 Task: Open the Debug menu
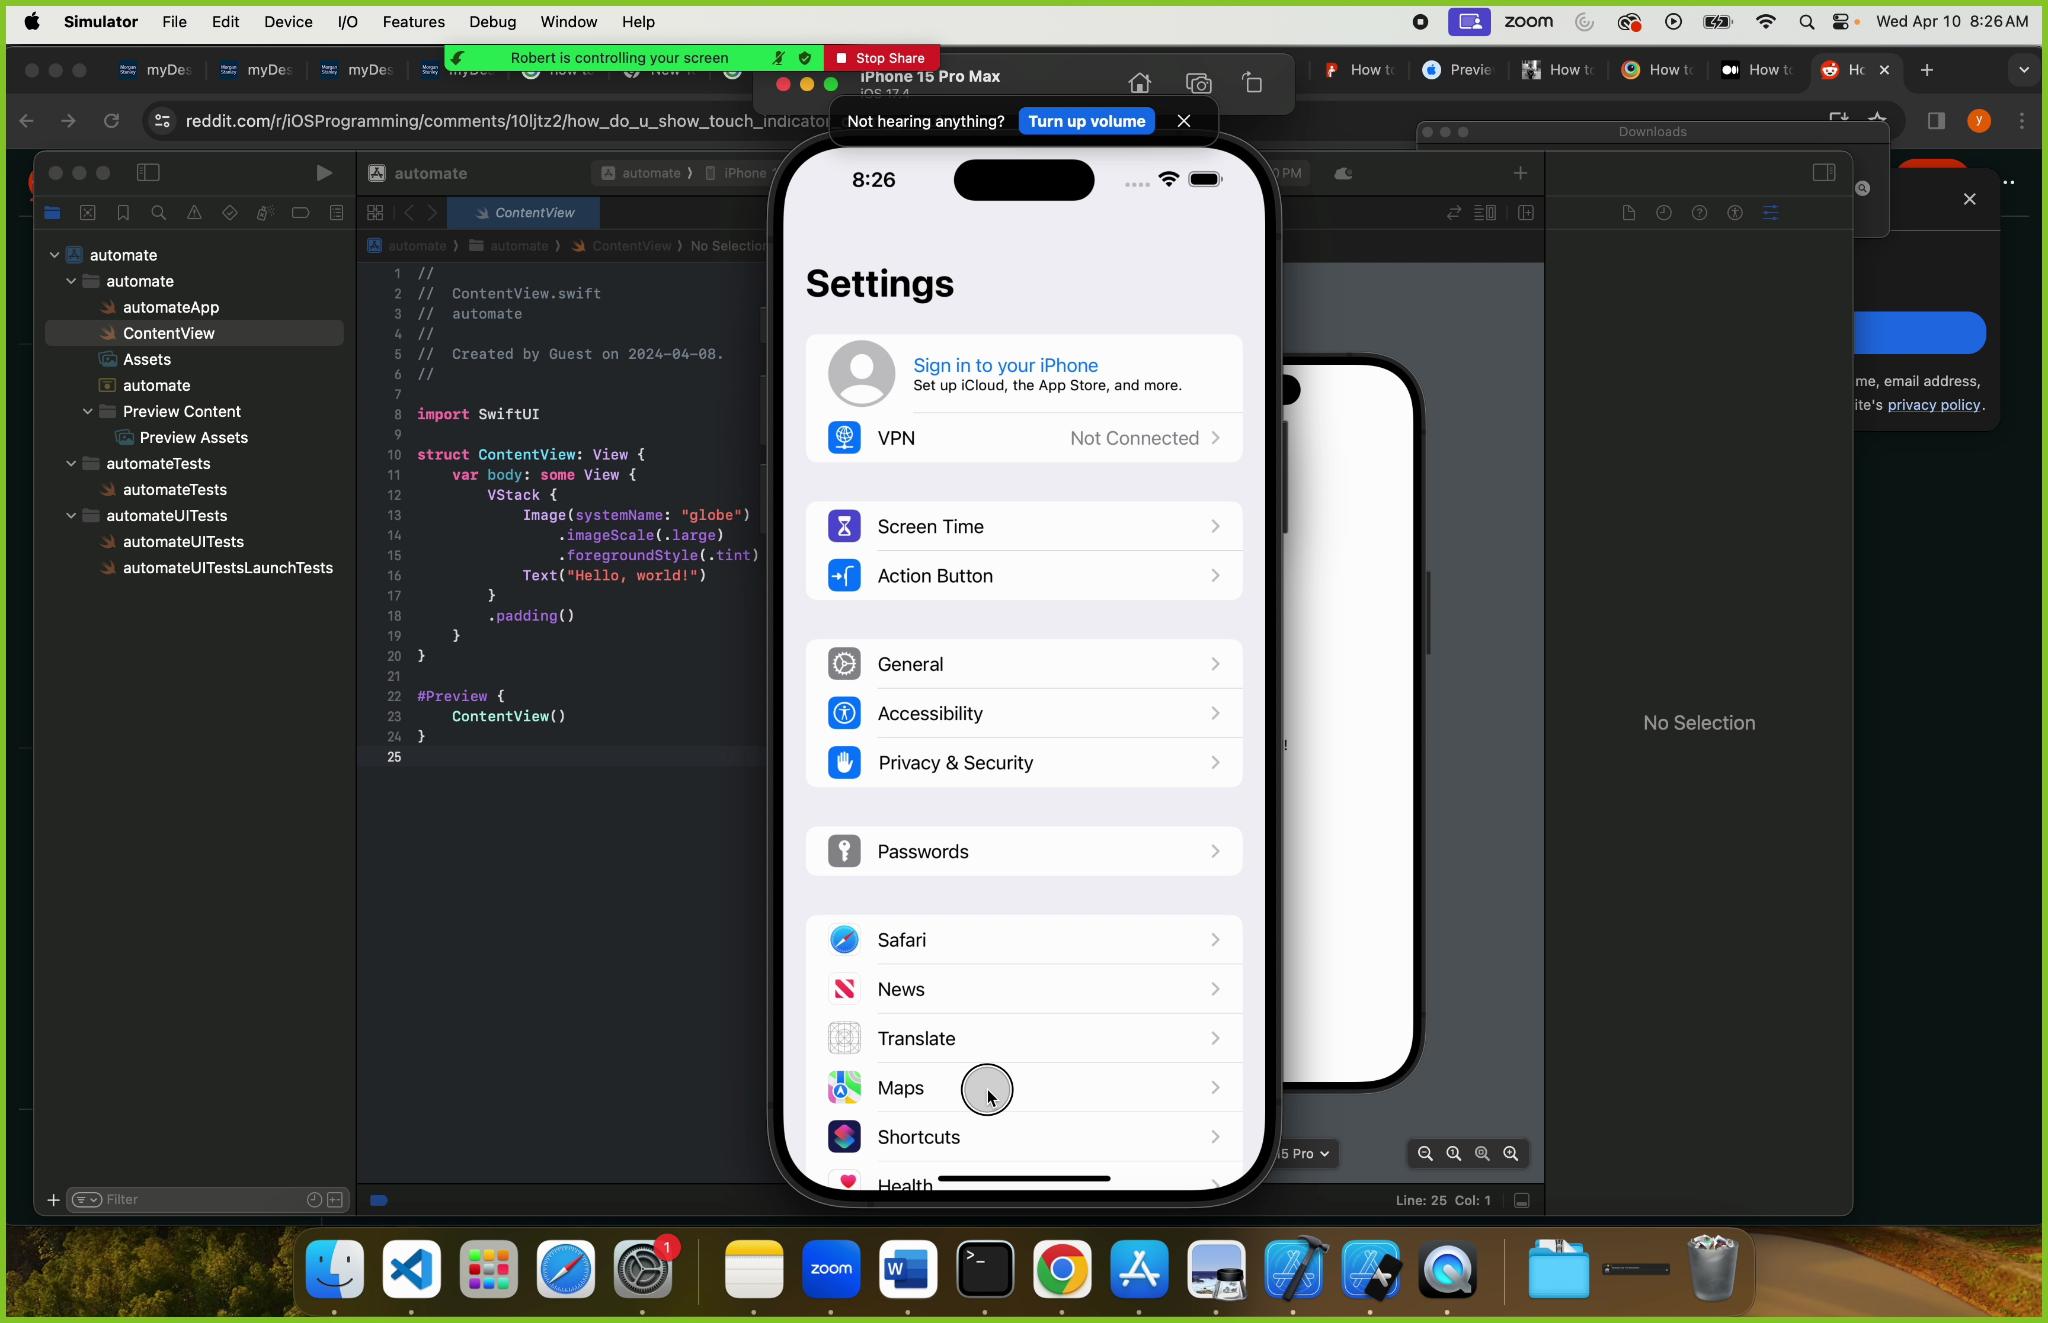pyautogui.click(x=493, y=21)
